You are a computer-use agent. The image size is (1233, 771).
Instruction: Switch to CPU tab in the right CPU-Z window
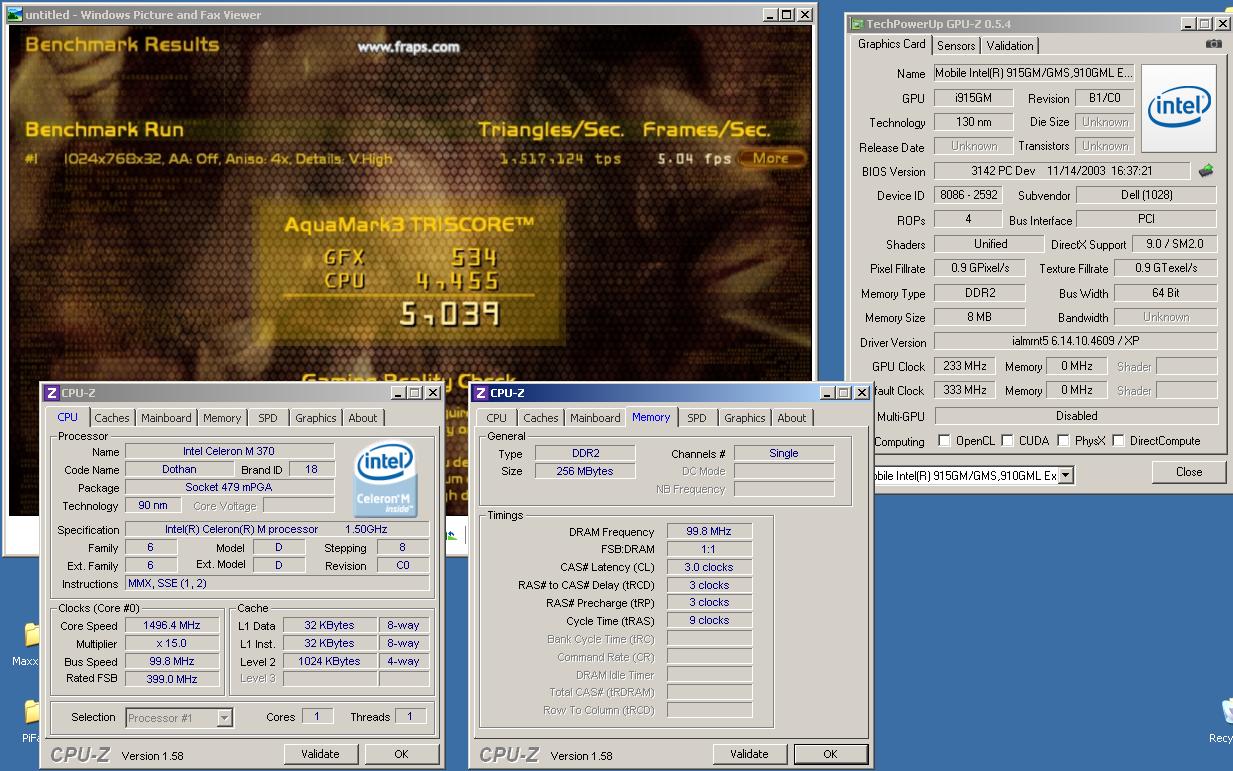[497, 418]
